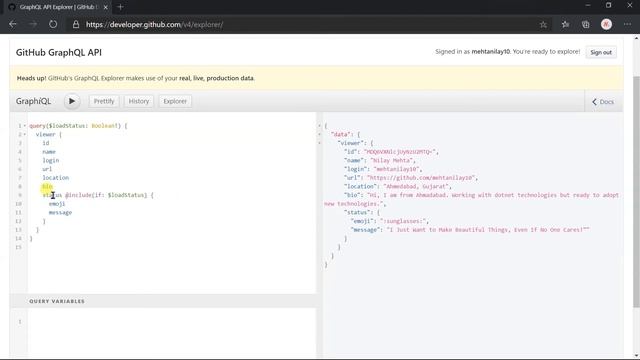Bookmark this page with the star icon
This screenshot has width=640, height=360.
click(x=543, y=24)
